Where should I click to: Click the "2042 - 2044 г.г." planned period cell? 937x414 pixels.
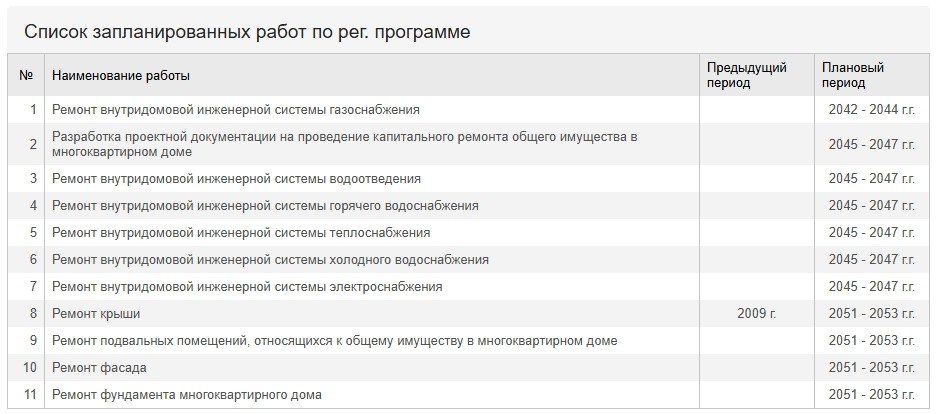[871, 109]
